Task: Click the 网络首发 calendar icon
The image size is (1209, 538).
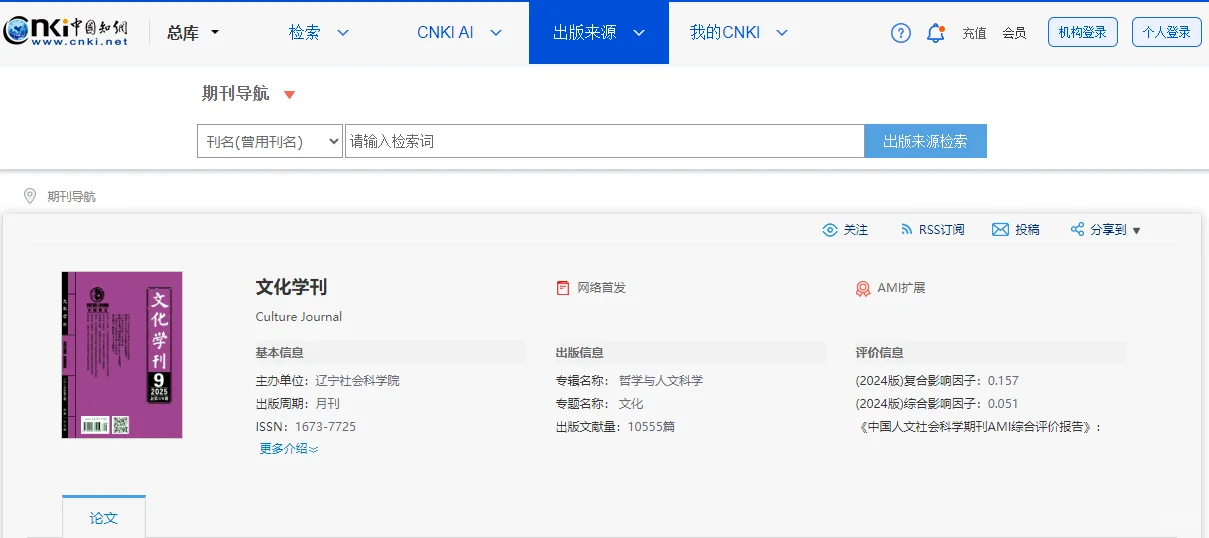Action: (563, 288)
